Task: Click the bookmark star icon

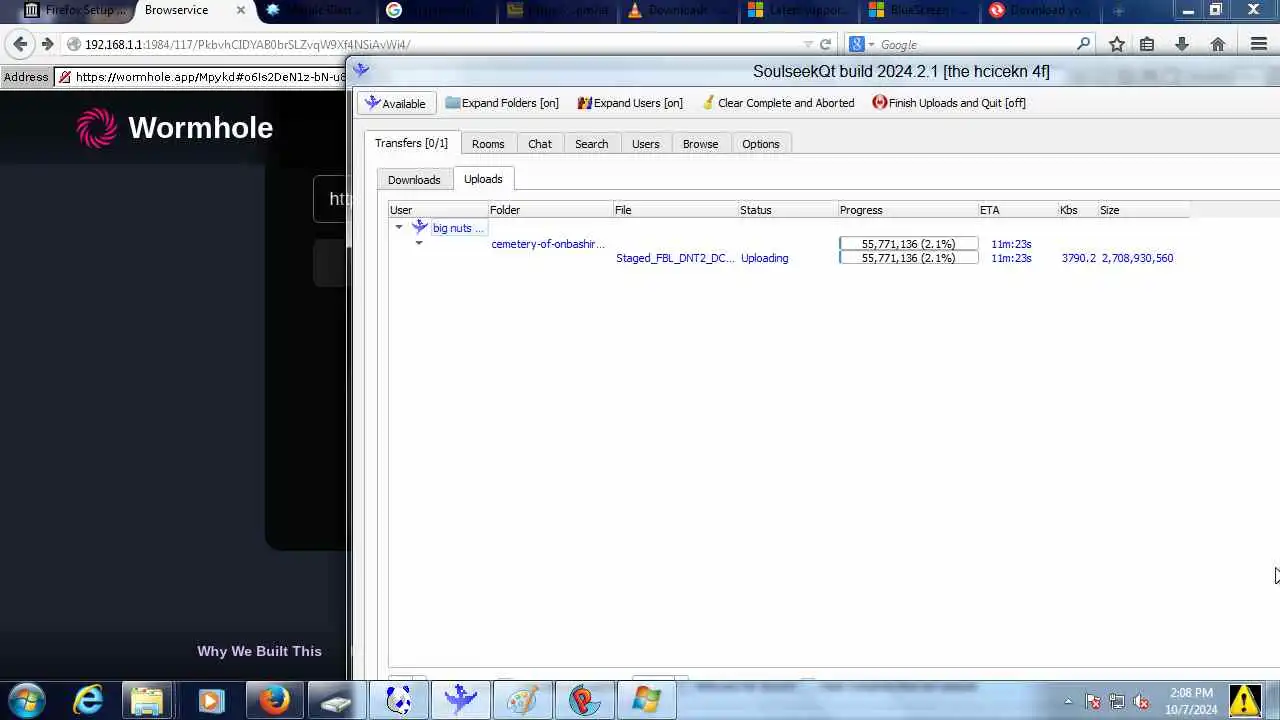Action: point(1117,44)
